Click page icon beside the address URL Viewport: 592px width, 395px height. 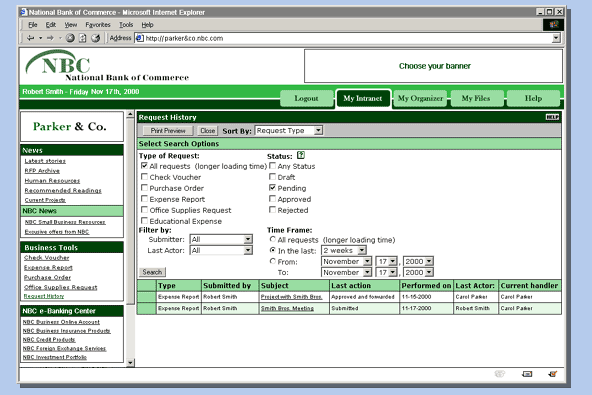coord(140,38)
